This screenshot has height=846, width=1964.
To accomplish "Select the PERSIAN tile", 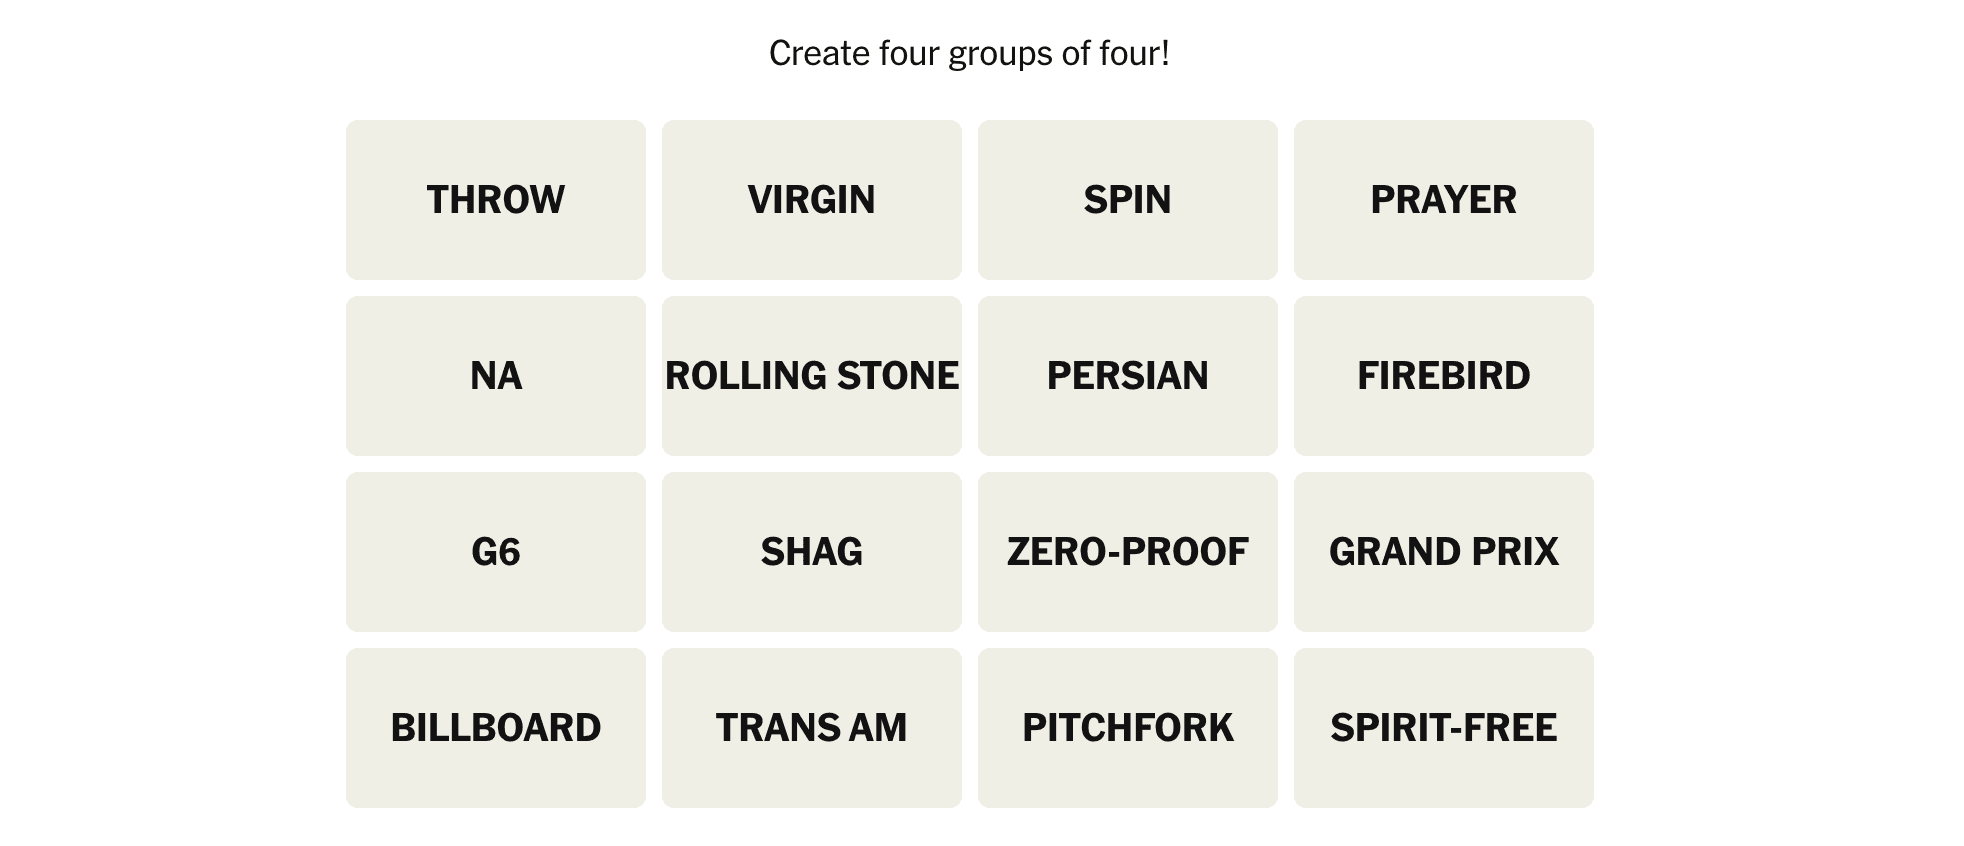I will point(1128,376).
